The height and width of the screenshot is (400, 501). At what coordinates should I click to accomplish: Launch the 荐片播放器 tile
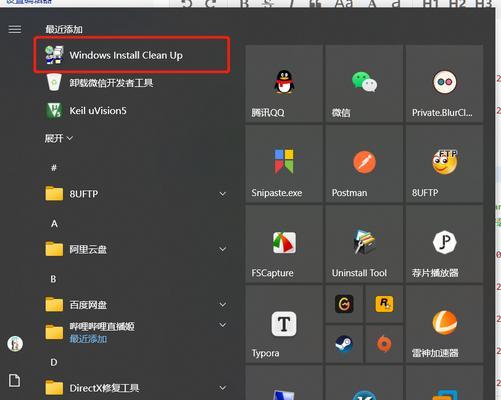(445, 244)
